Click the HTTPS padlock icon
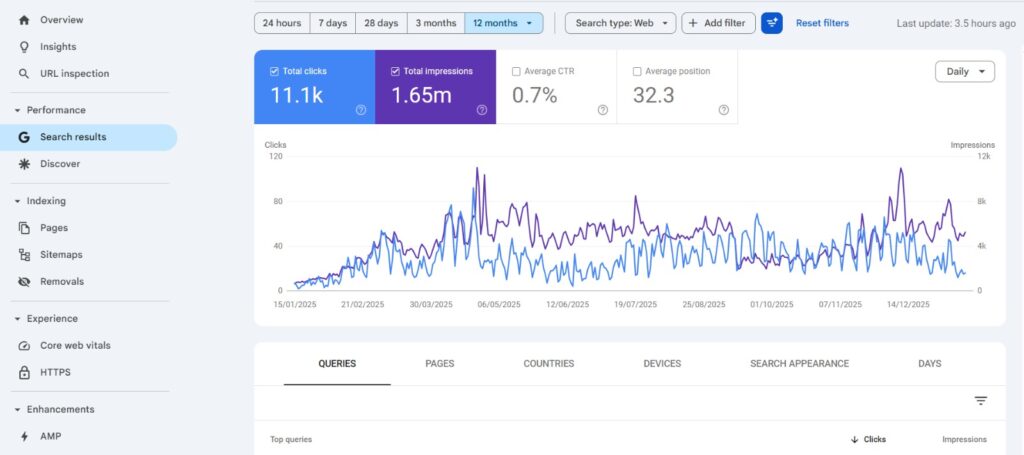The height and width of the screenshot is (455, 1024). click(24, 373)
